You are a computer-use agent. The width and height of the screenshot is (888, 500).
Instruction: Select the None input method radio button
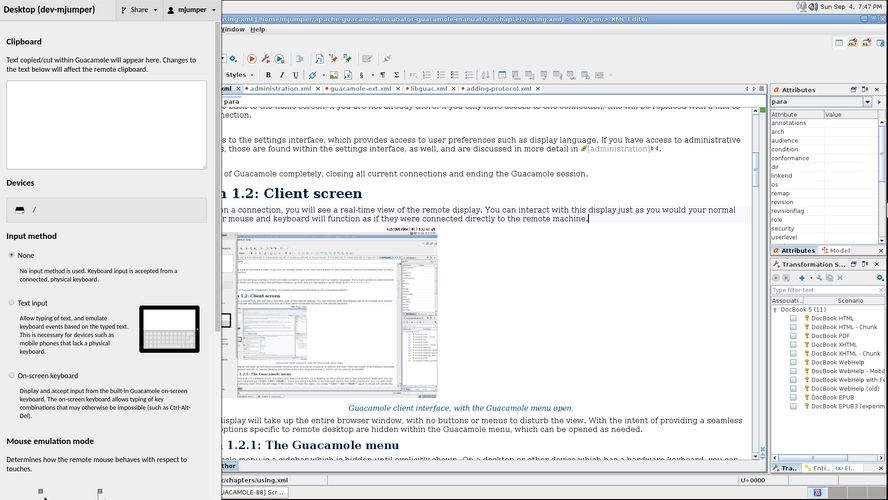click(11, 255)
